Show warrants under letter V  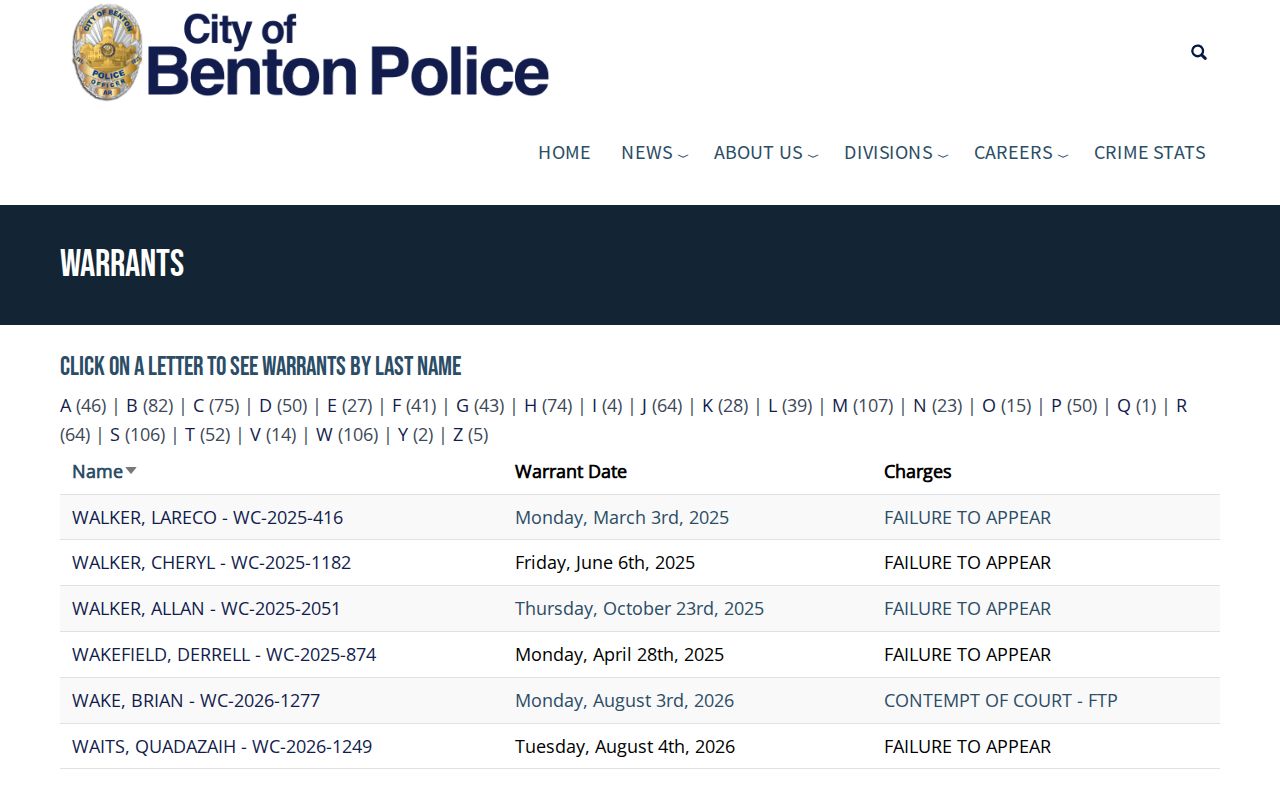coord(255,435)
